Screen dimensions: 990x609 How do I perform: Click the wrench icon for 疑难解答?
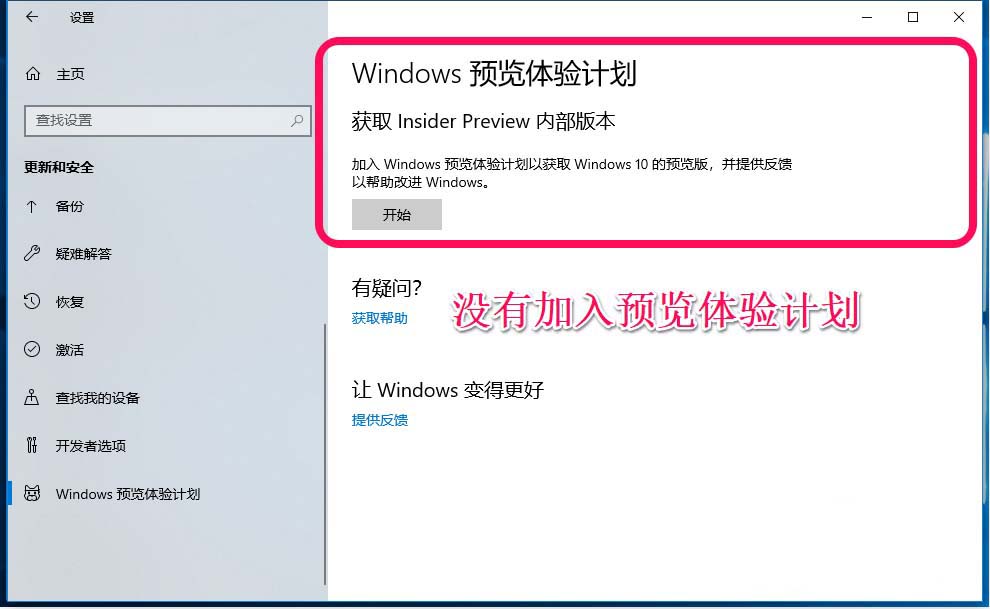point(32,254)
